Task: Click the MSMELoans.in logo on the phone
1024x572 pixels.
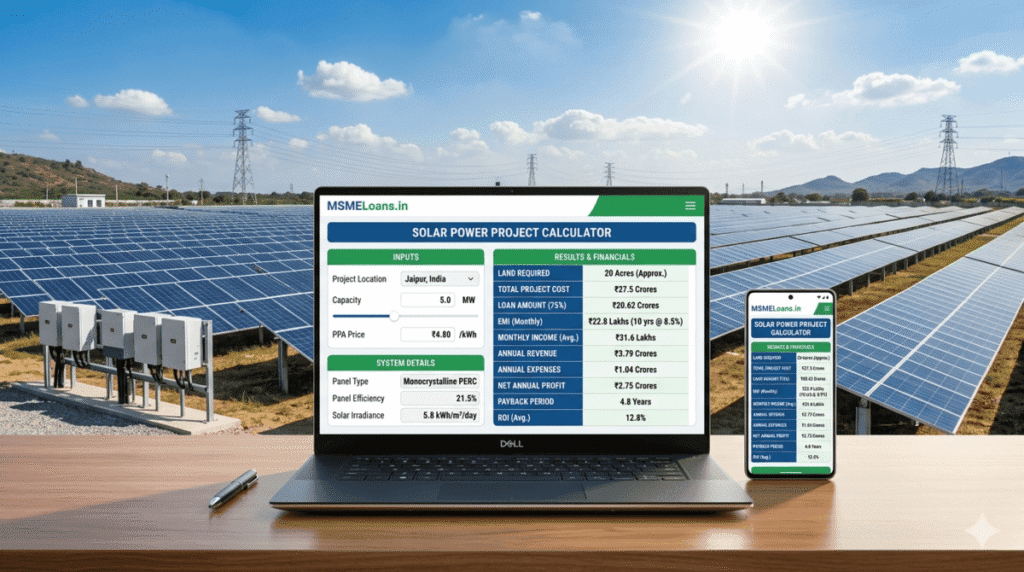Action: pos(775,308)
